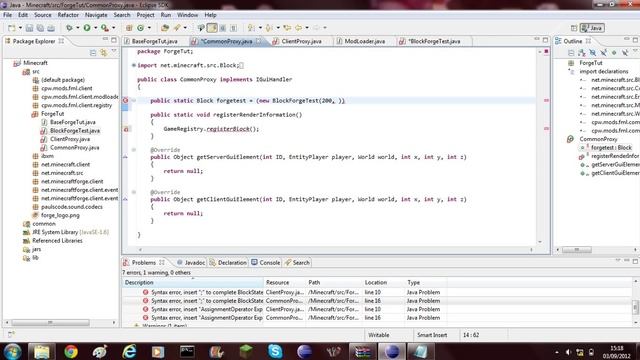Switch to ModLoader.java editor tab
Screen dimensions: 640x360
(x=364, y=41)
